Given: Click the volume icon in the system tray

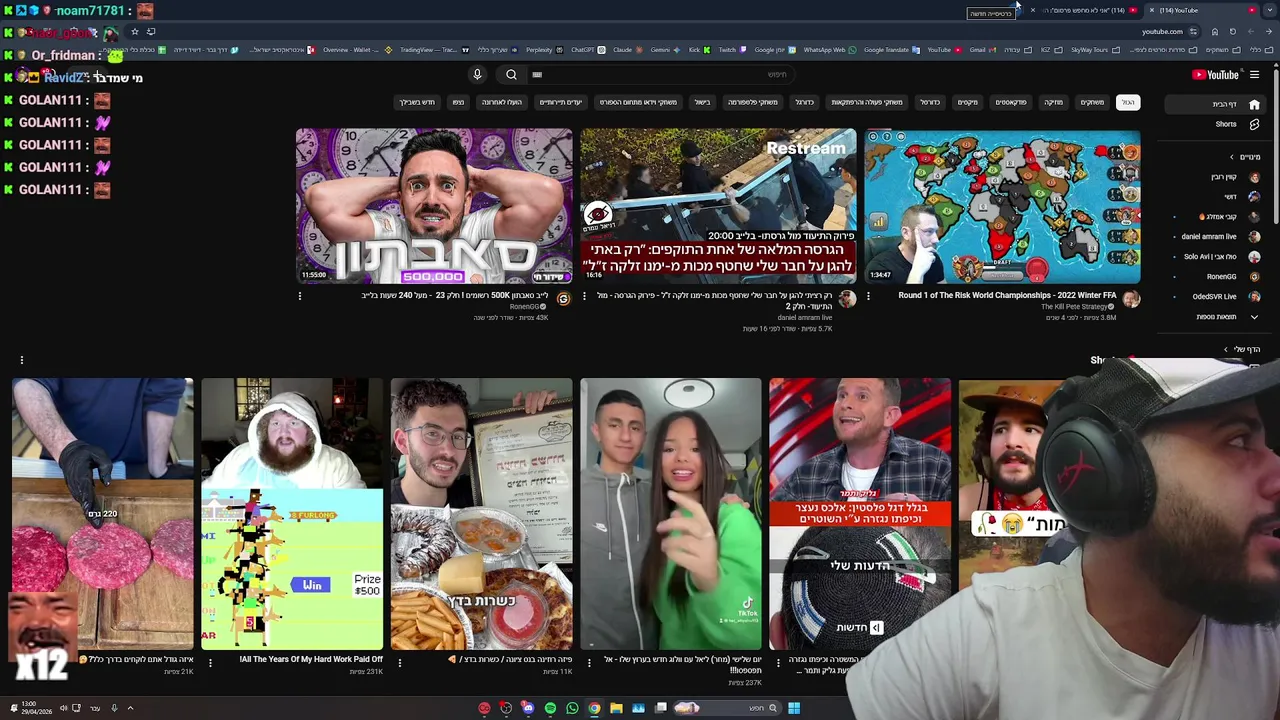Looking at the screenshot, I should click(x=63, y=708).
